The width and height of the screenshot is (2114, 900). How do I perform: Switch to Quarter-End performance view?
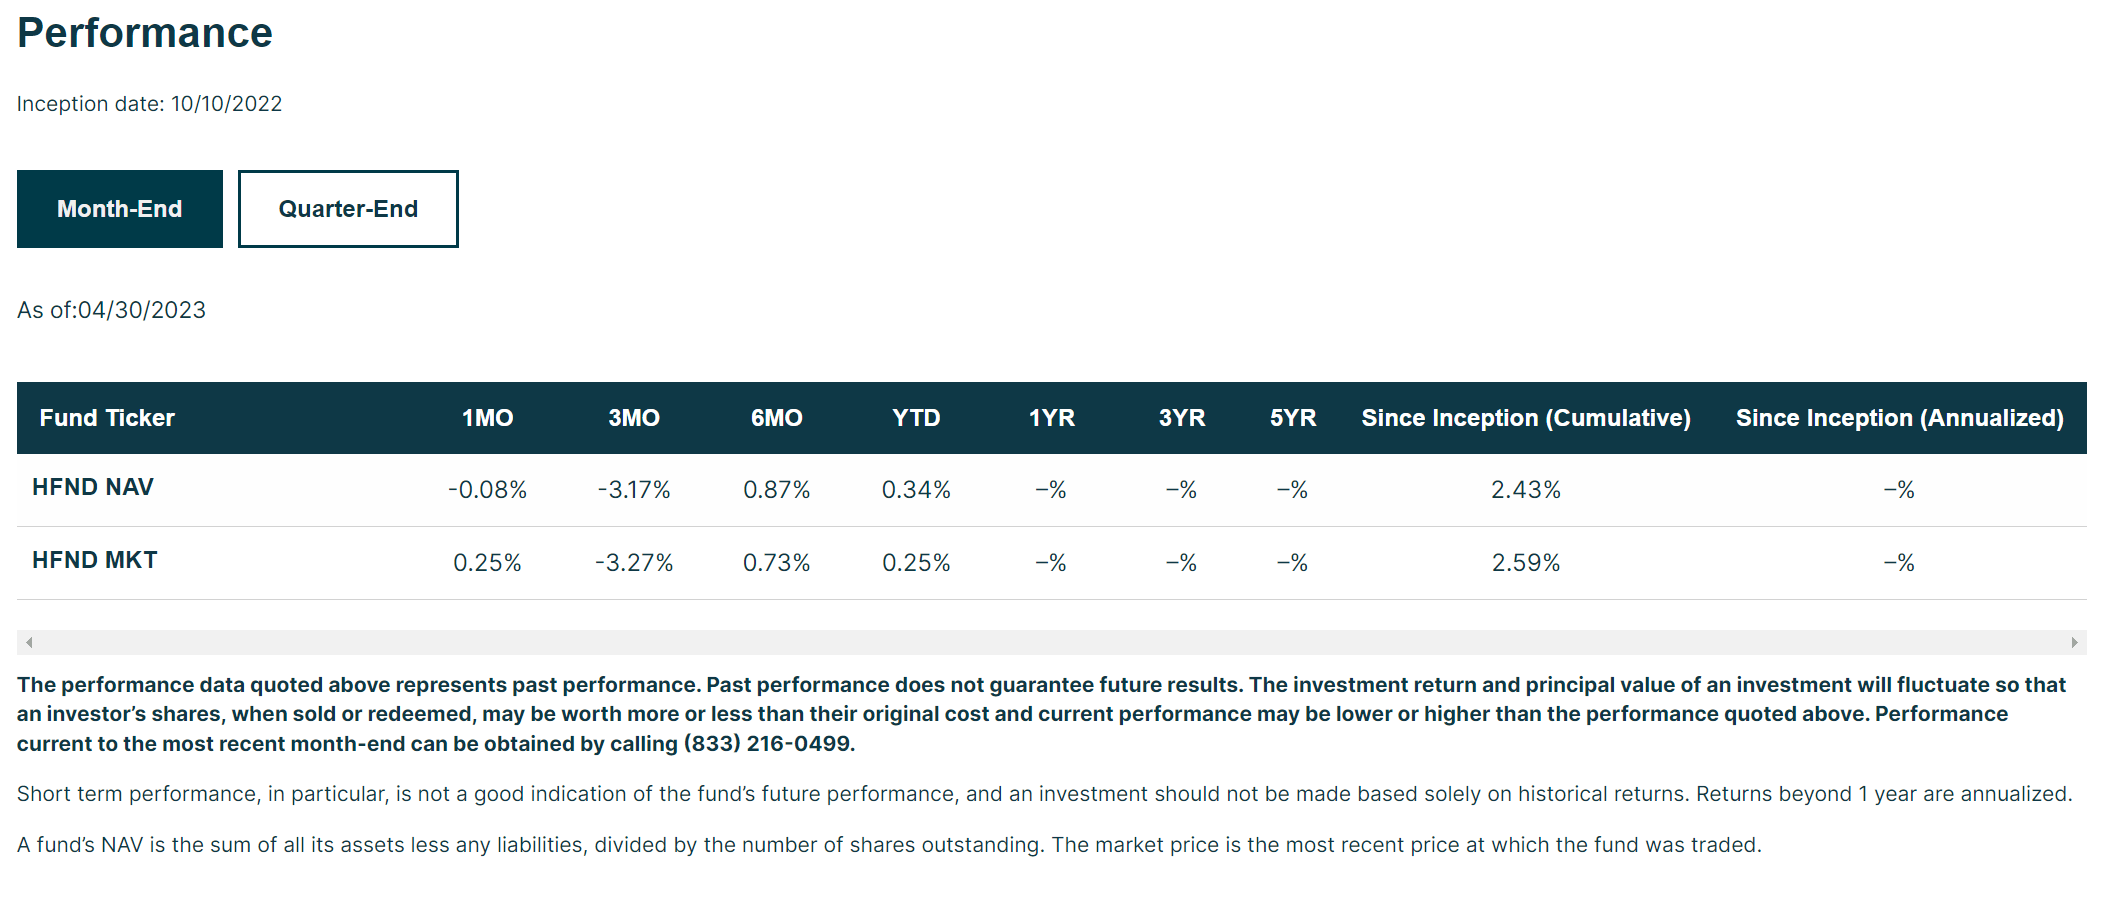[348, 209]
